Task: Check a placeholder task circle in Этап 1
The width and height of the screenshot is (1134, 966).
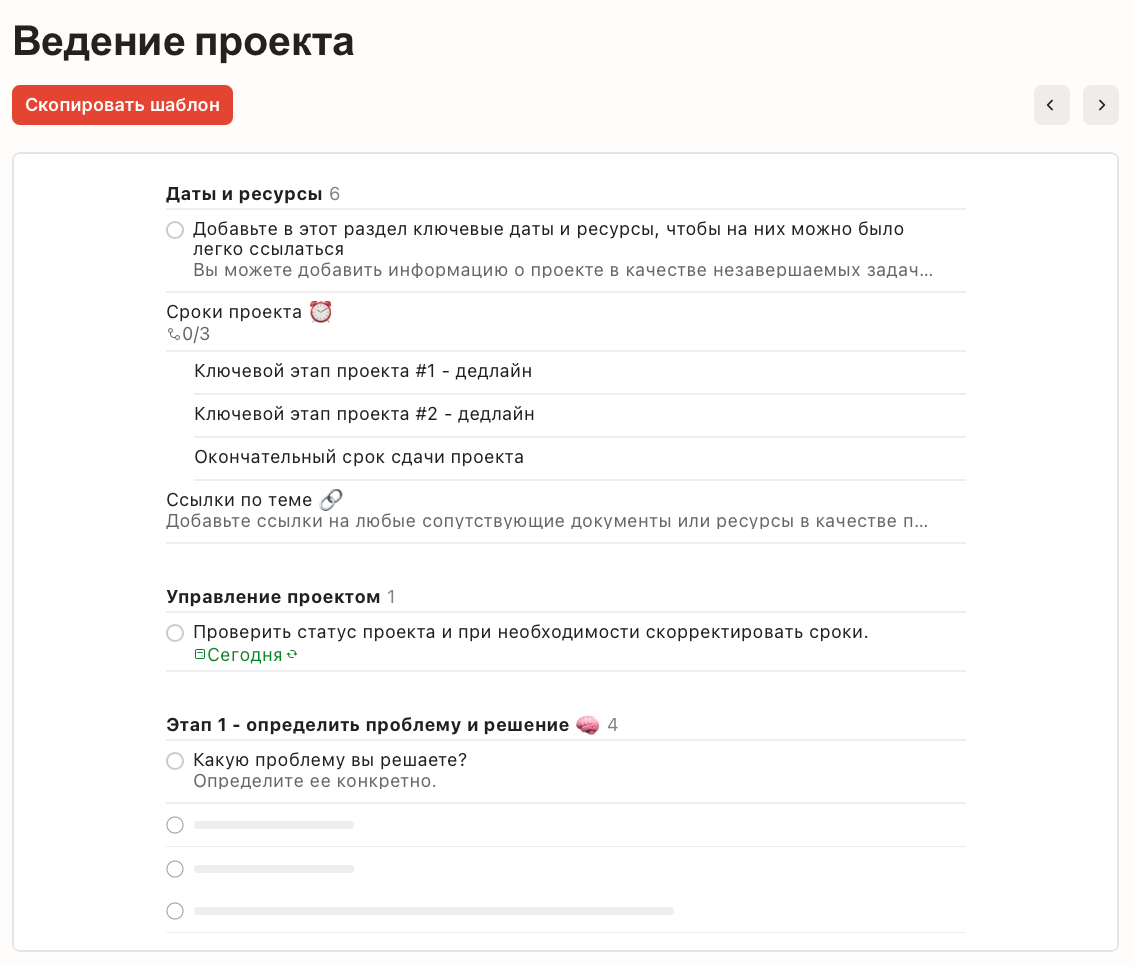Action: tap(175, 825)
